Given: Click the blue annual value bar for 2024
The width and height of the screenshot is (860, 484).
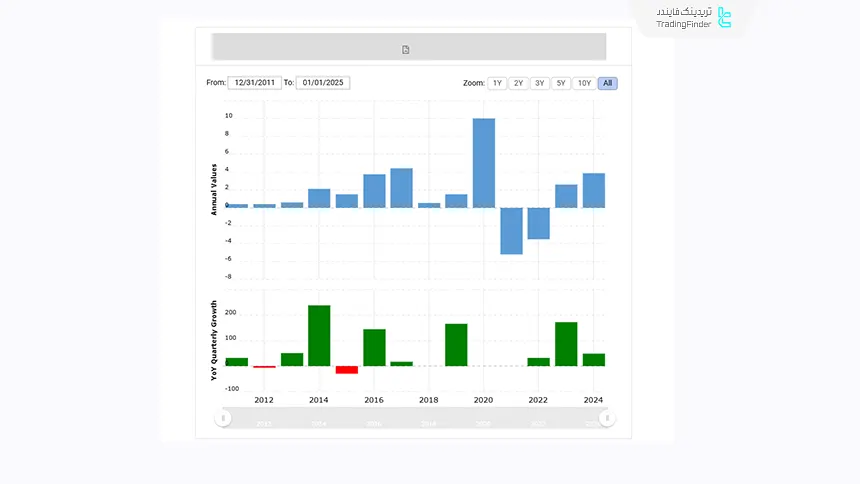Looking at the screenshot, I should point(594,190).
